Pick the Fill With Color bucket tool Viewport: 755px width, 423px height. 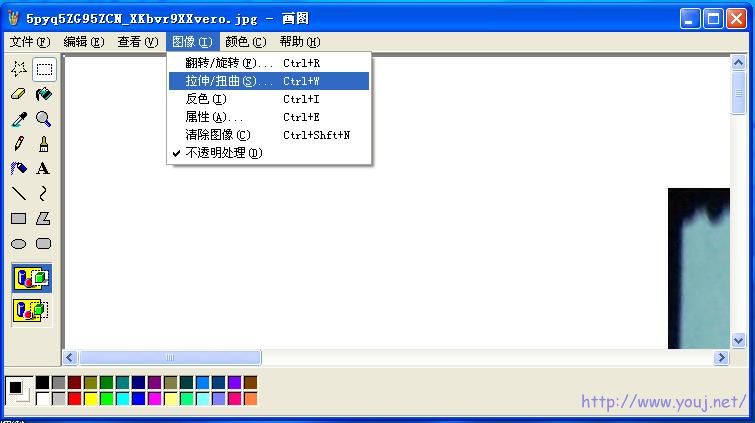43,94
